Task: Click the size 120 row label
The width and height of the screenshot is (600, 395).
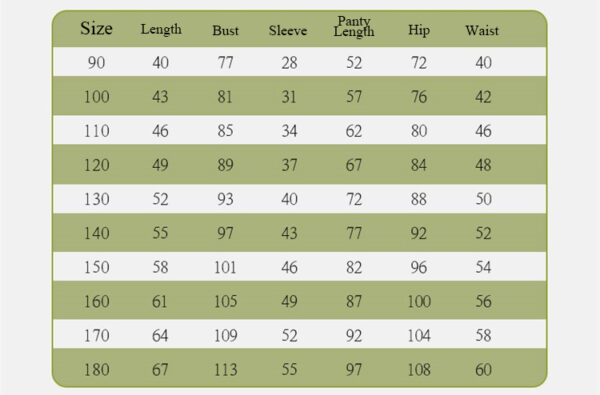Action: (x=96, y=165)
